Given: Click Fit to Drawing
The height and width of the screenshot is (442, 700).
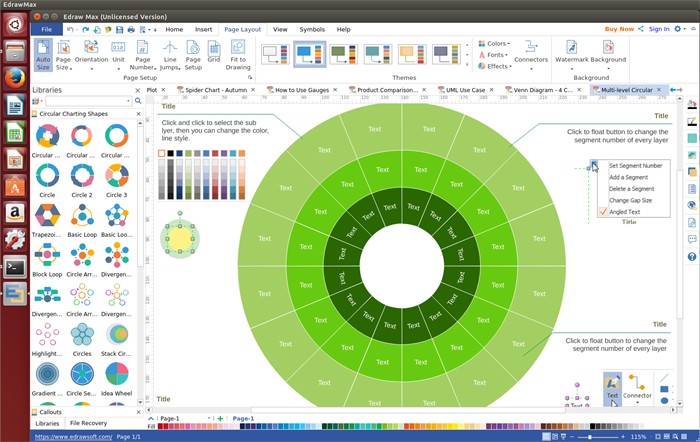Looking at the screenshot, I should coord(238,54).
